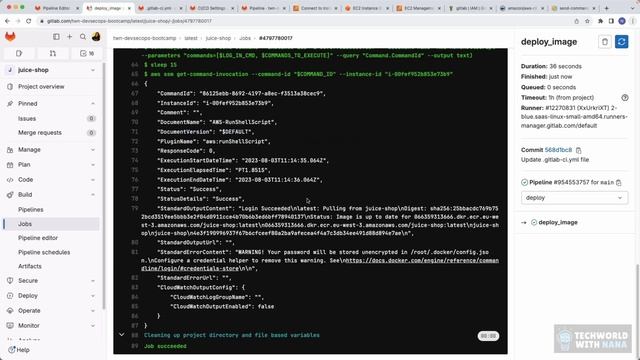Image resolution: width=640 pixels, height=360 pixels.
Task: Open the Help menu
Action: pos(19,350)
